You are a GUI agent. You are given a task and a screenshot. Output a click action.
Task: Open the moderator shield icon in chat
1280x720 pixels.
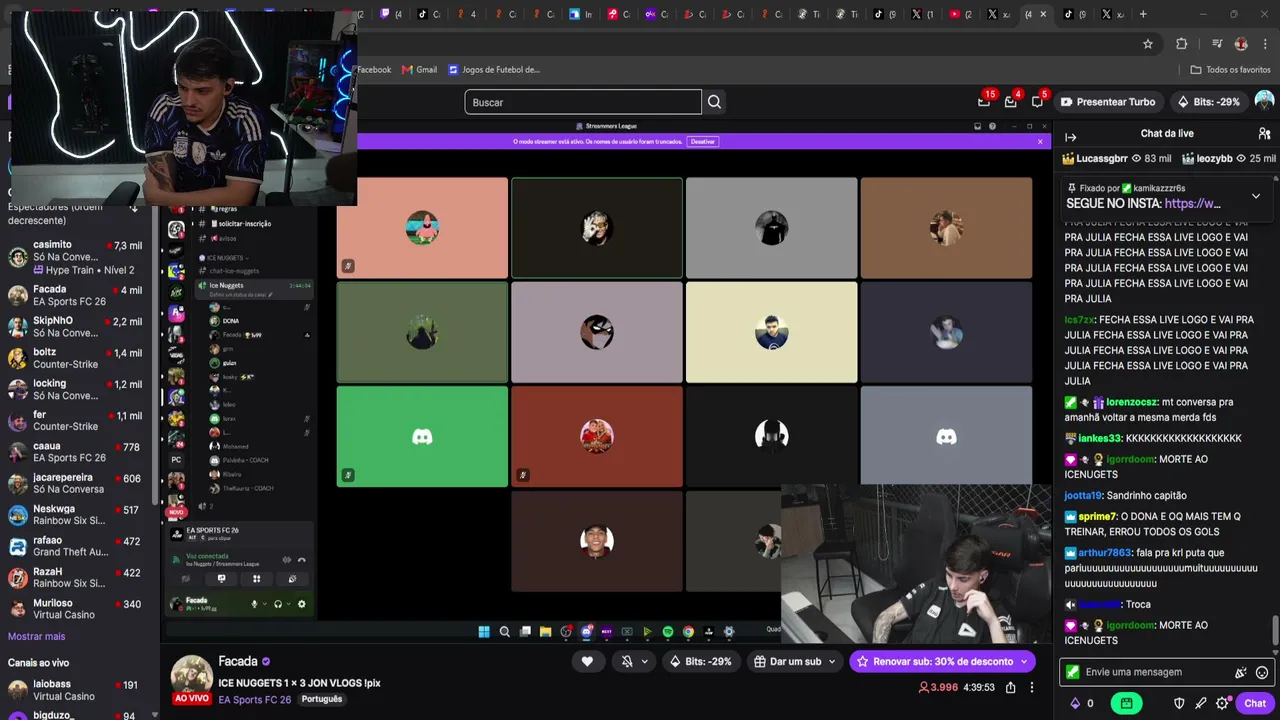click(x=1179, y=703)
